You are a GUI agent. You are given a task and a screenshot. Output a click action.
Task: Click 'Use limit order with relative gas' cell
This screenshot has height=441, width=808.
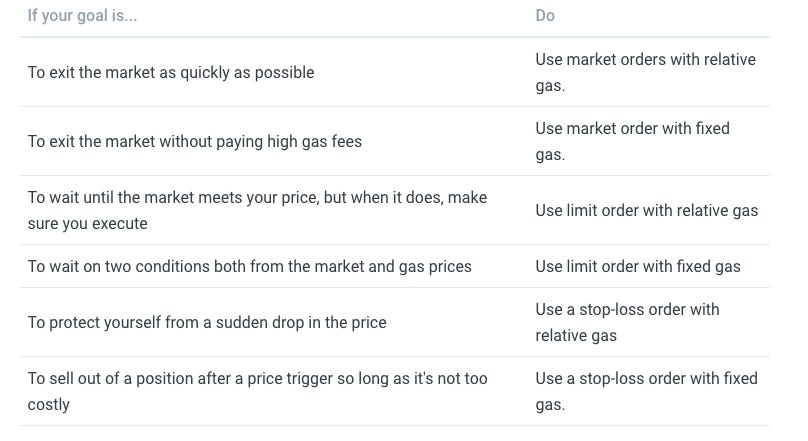646,211
